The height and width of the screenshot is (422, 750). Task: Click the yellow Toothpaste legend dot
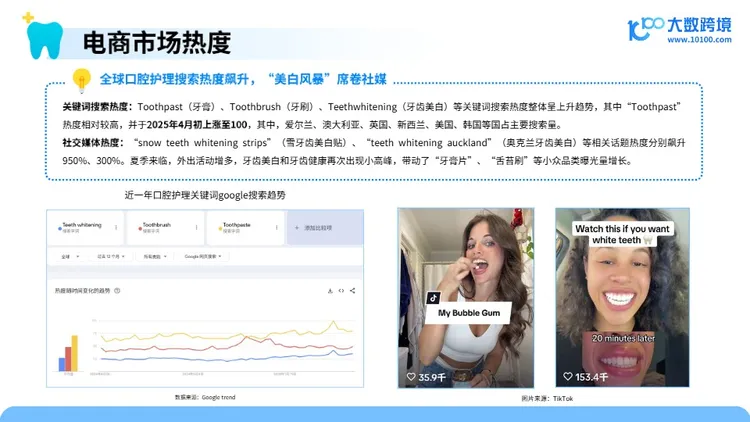tap(220, 228)
